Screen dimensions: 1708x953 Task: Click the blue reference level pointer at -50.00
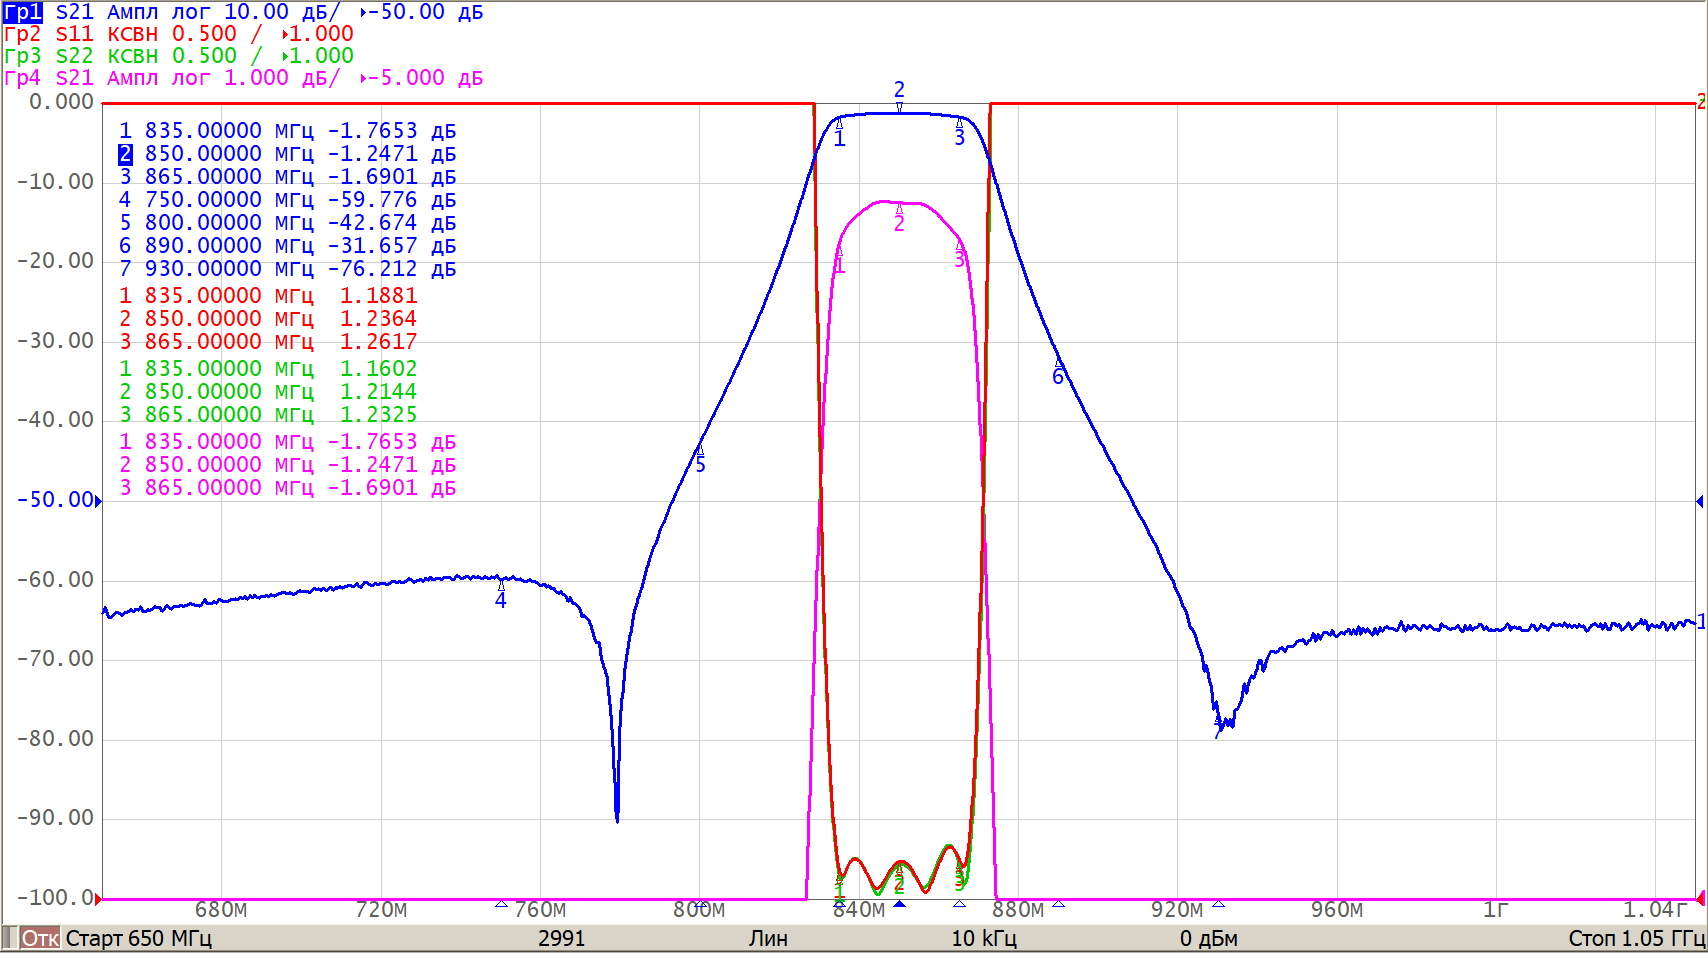pos(98,501)
